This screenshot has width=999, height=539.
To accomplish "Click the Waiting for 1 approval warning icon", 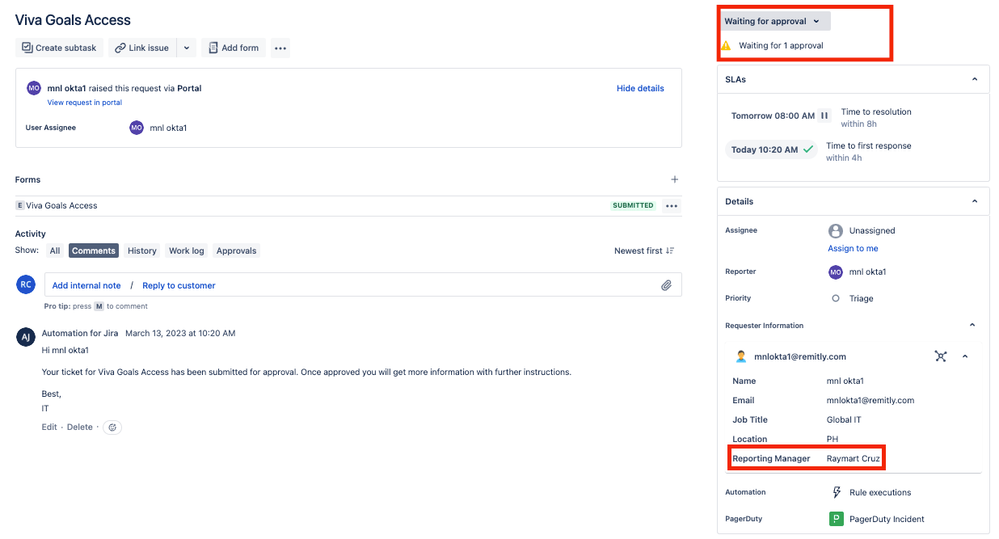I will pos(726,46).
